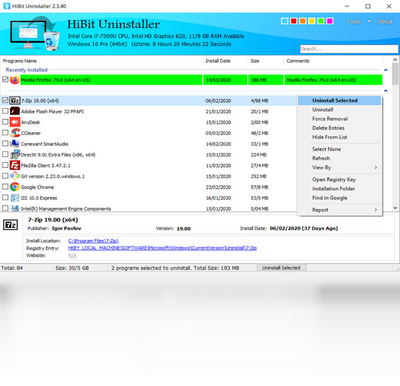Click Refresh in context menu

[339, 158]
